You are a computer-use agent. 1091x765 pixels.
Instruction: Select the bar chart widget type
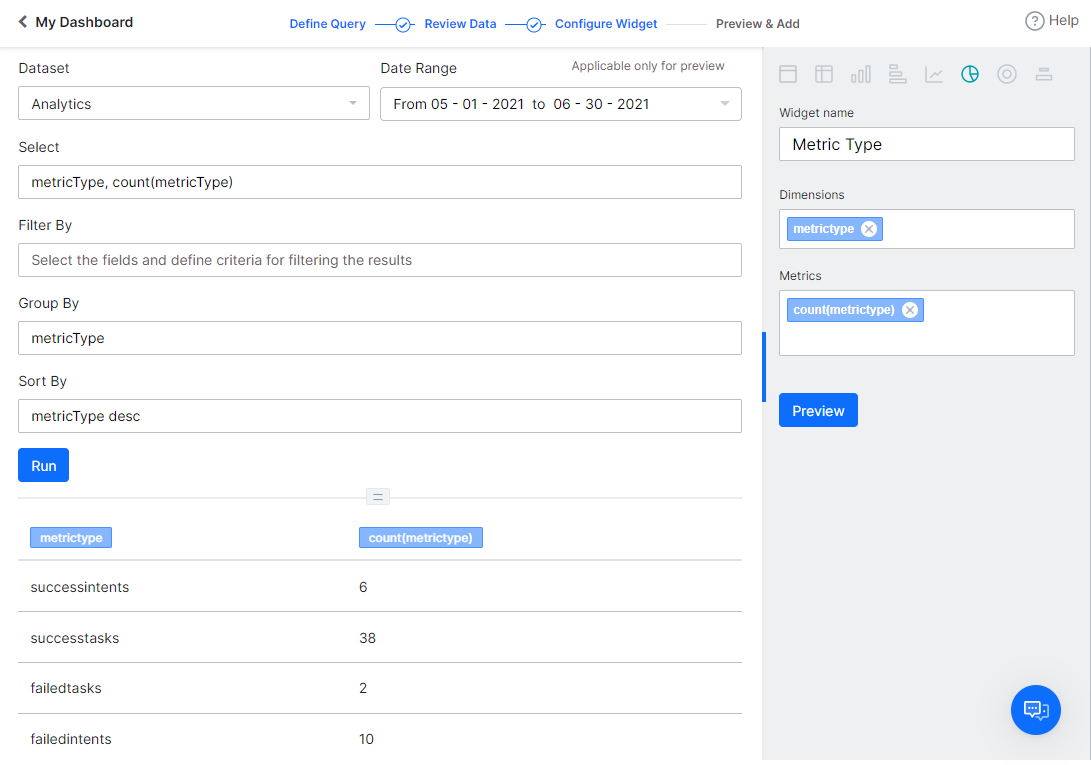point(860,73)
